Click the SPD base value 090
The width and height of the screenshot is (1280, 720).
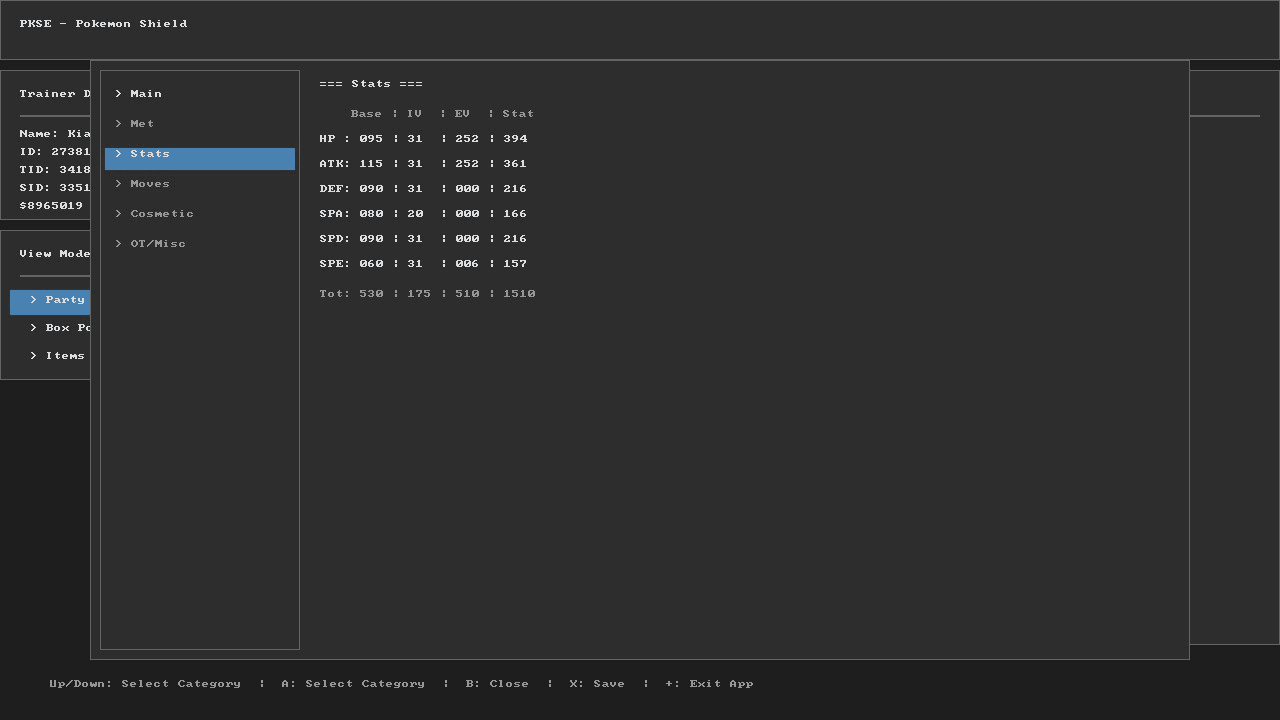(x=371, y=239)
